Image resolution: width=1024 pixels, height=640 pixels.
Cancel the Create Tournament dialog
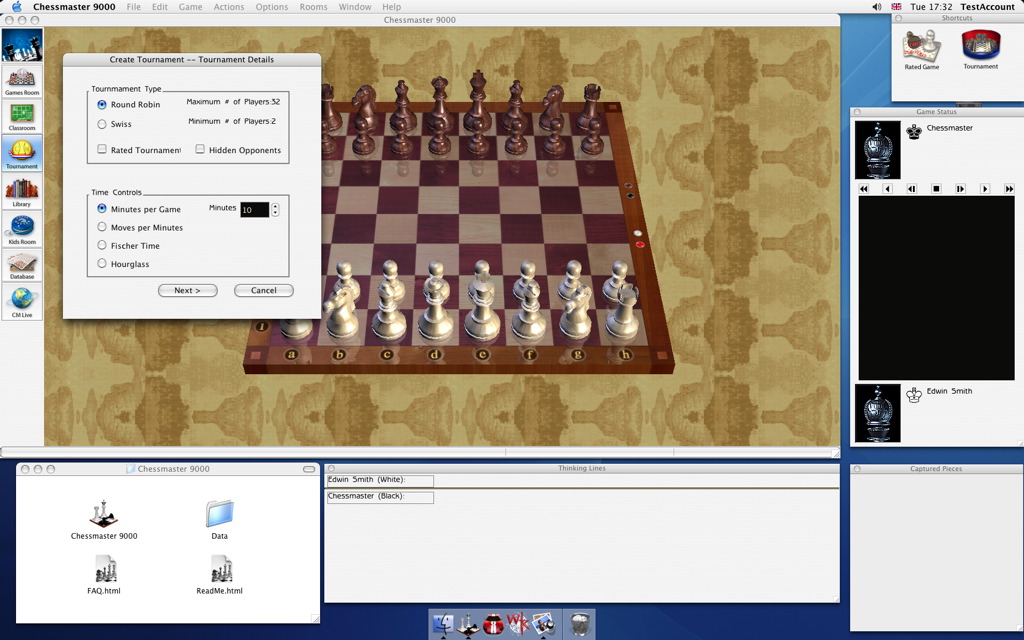click(x=264, y=291)
